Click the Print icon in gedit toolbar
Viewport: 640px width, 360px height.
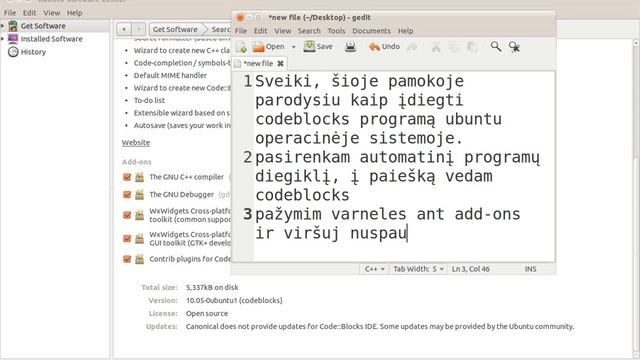(x=350, y=47)
